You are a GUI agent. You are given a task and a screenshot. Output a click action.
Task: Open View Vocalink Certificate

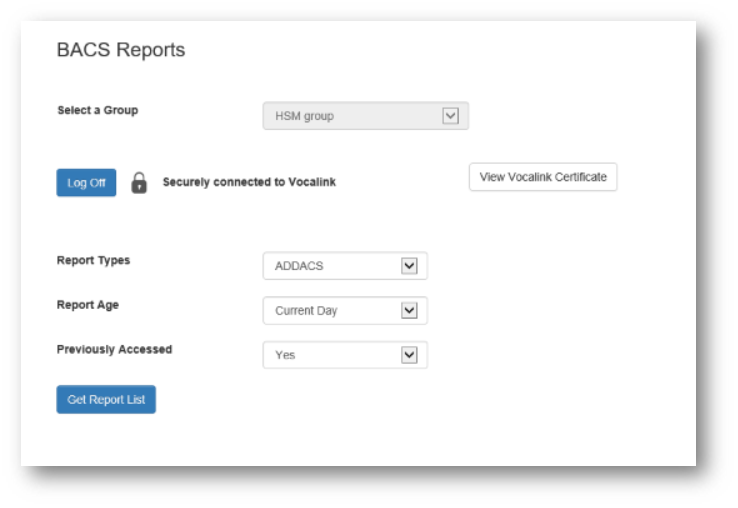coord(543,177)
